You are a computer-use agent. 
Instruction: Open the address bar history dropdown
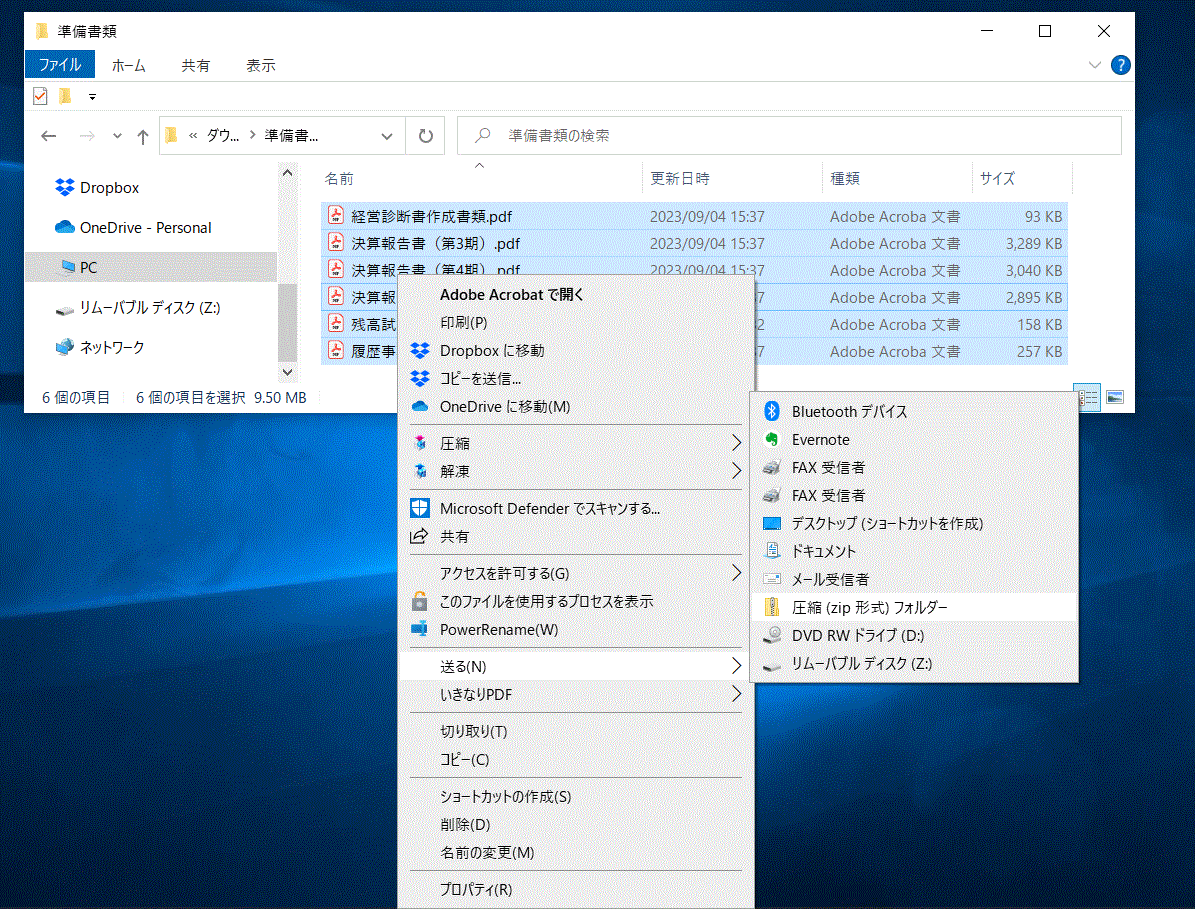[387, 136]
